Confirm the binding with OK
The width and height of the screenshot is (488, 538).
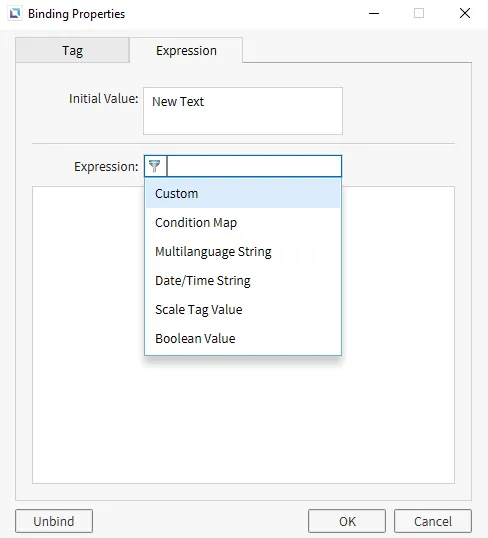point(347,521)
